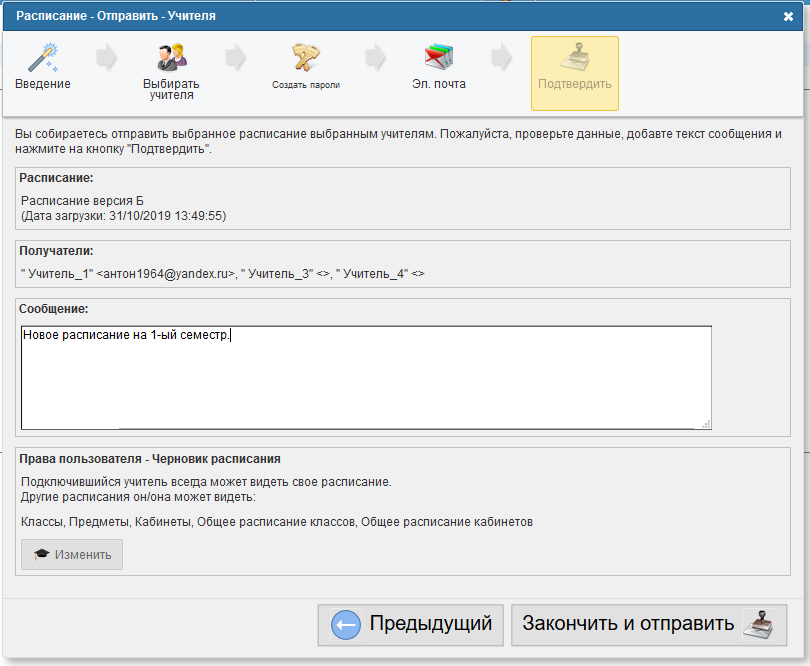Click the stamp icon on Закончить и отправить
Image resolution: width=810 pixels, height=666 pixels.
point(760,625)
